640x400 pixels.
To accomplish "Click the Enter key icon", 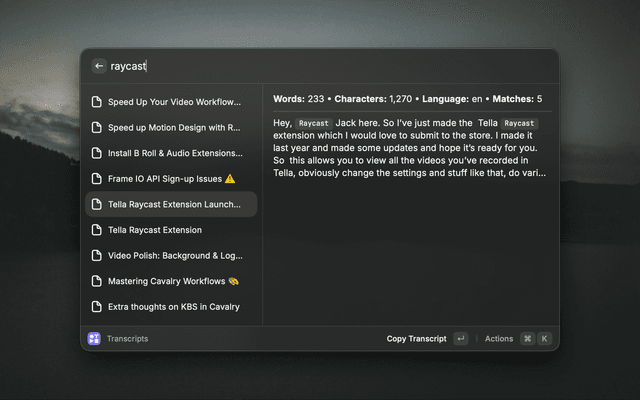I will tap(460, 339).
